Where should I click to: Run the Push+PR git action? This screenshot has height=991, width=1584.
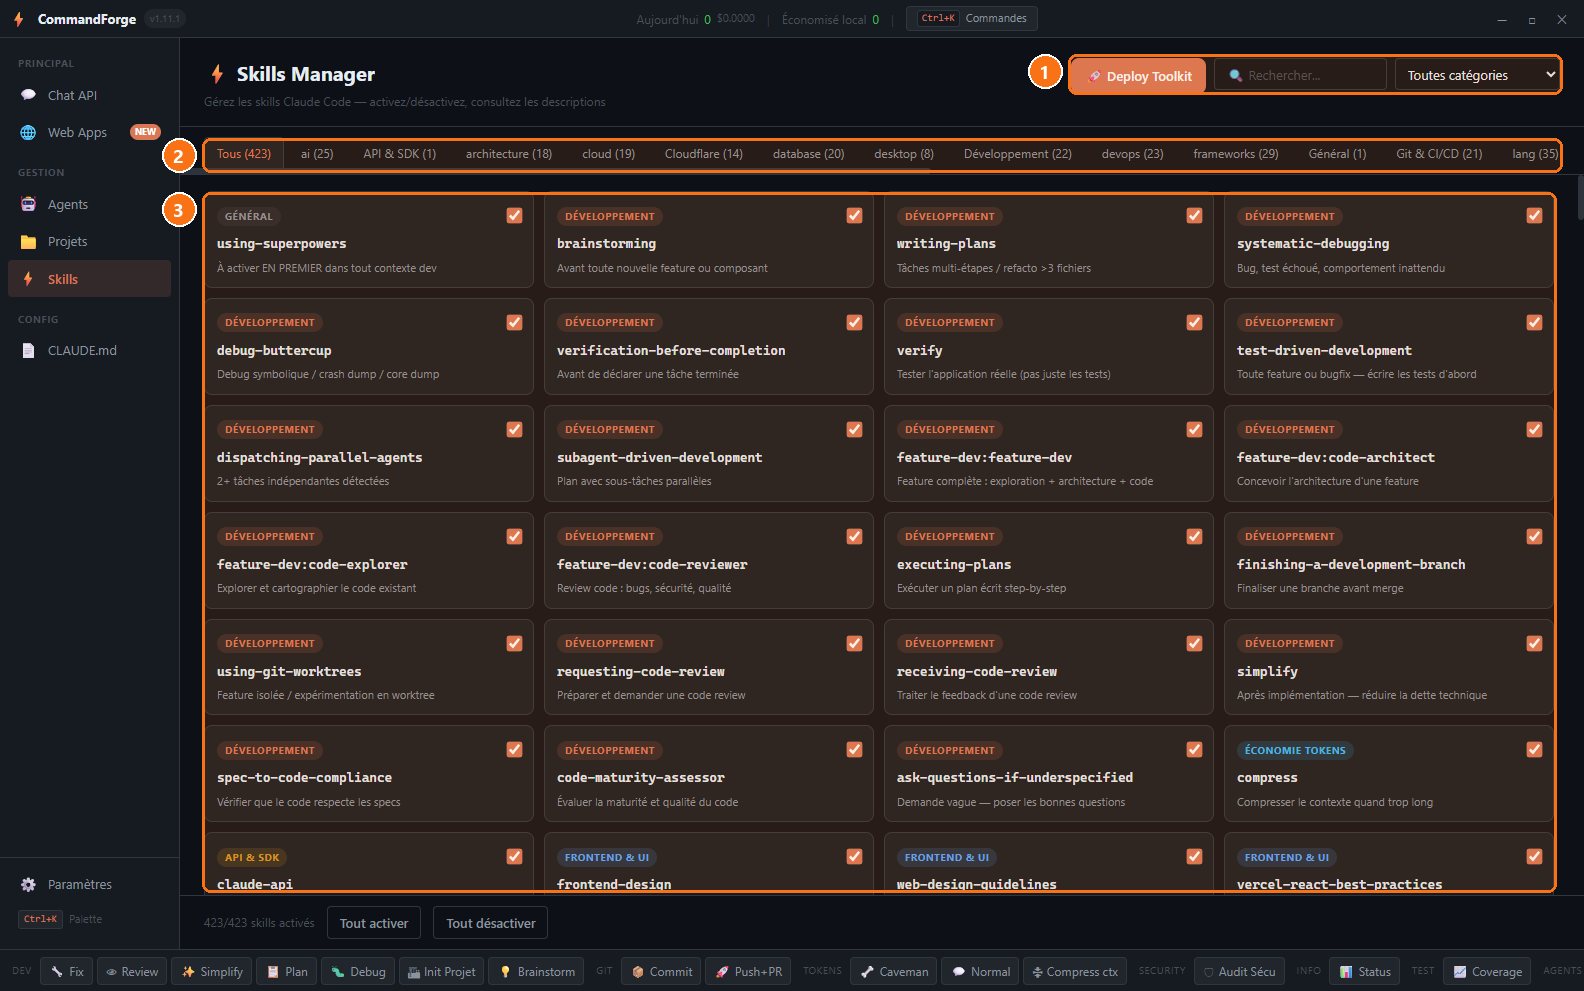[x=748, y=971]
